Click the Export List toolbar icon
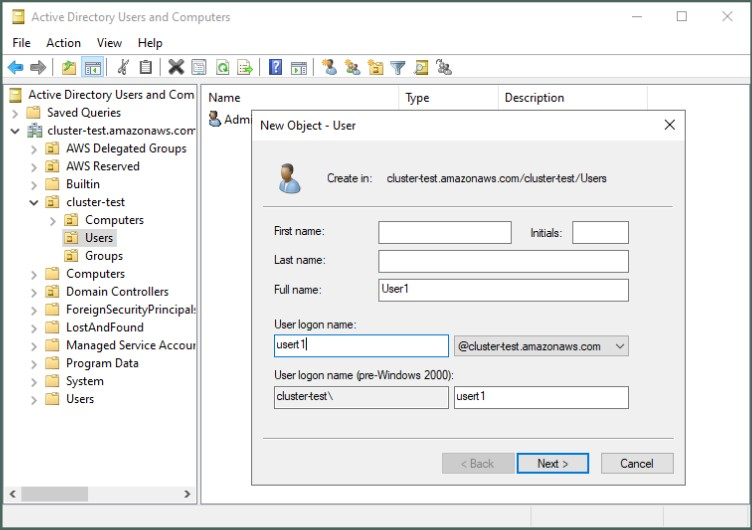Screen dimensions: 752x530 point(245,67)
